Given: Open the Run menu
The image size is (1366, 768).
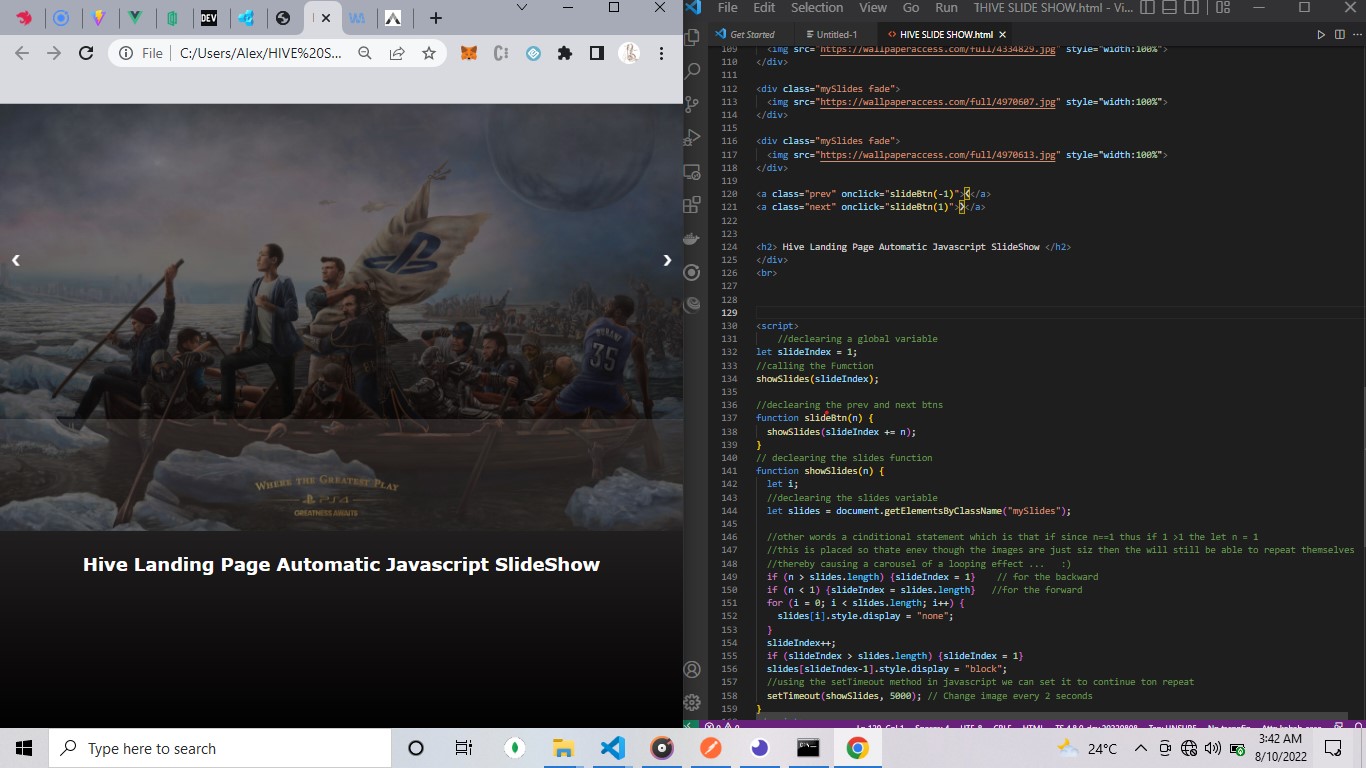Looking at the screenshot, I should (x=946, y=8).
